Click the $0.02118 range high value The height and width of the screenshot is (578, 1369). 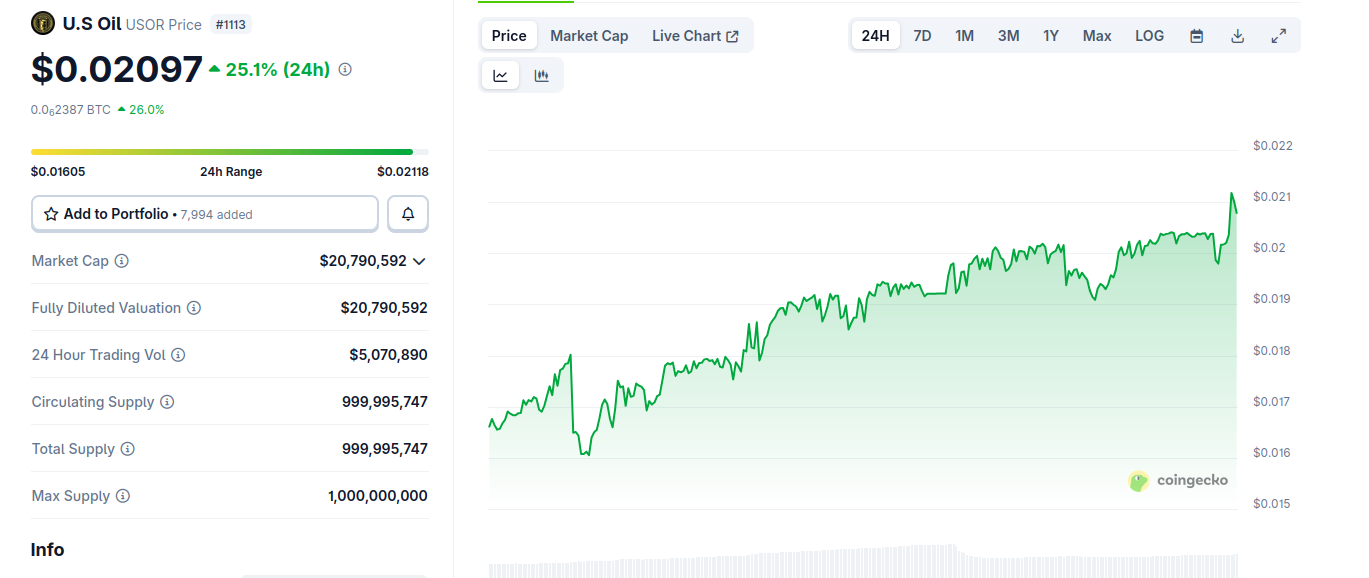click(x=403, y=171)
